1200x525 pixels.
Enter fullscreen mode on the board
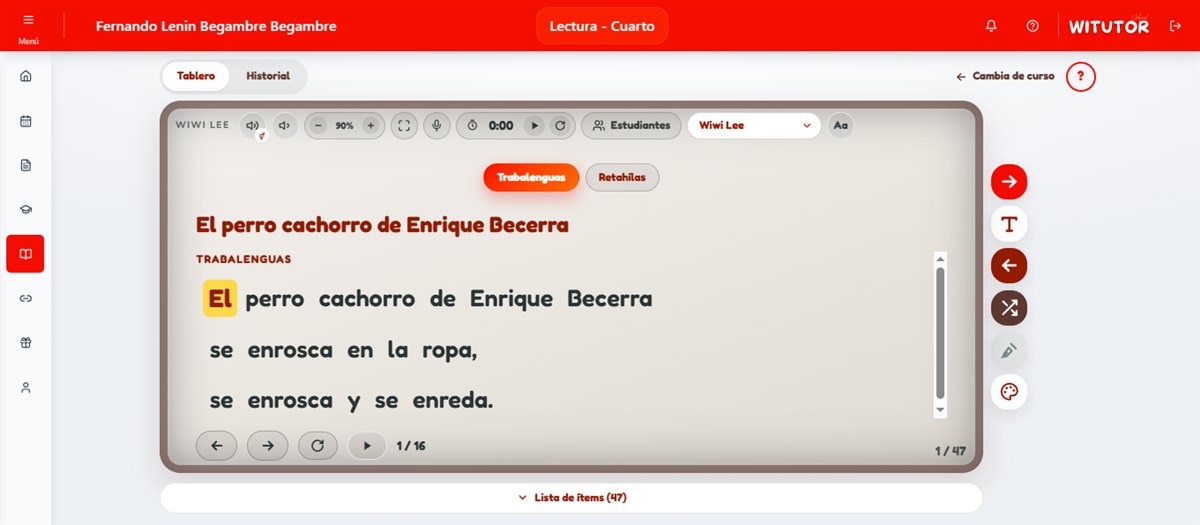pos(404,125)
